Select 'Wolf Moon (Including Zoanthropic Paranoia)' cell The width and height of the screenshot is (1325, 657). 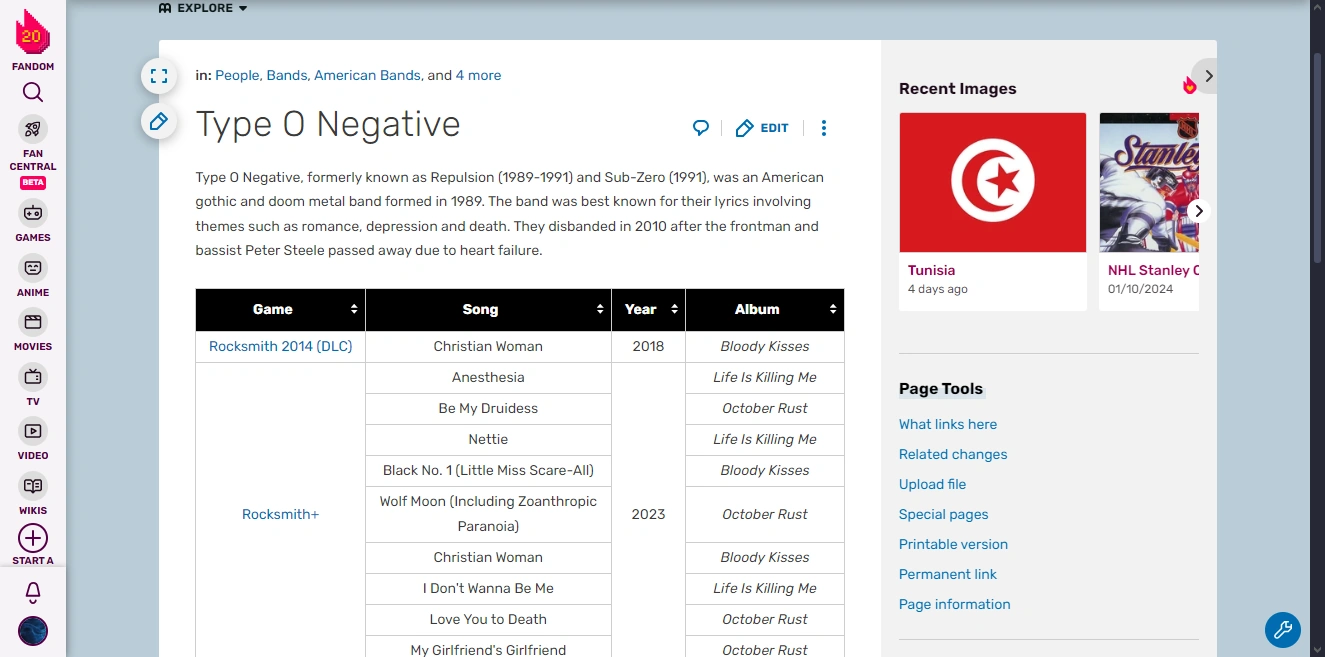[x=489, y=514]
